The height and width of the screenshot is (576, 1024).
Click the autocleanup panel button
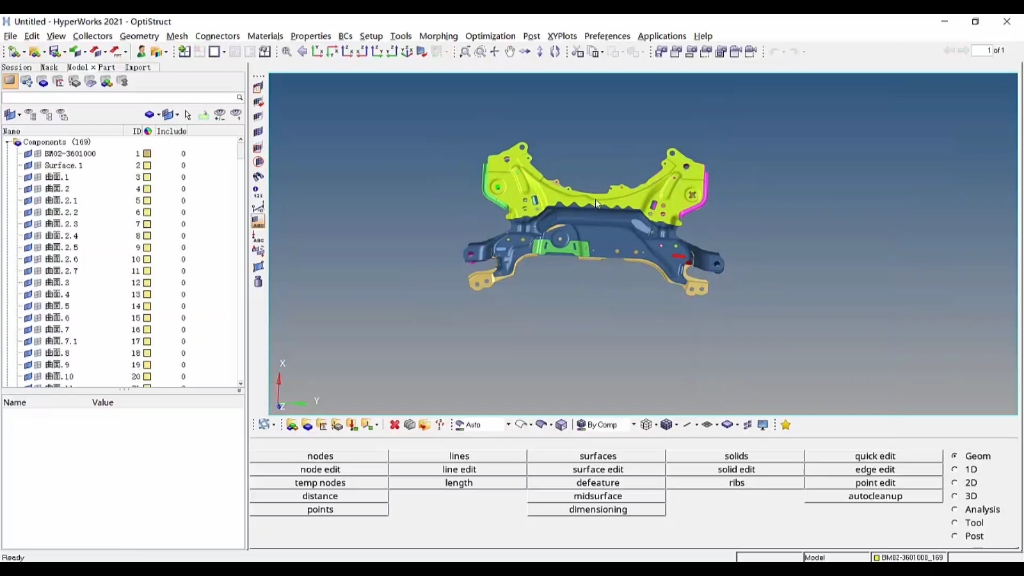coord(875,496)
